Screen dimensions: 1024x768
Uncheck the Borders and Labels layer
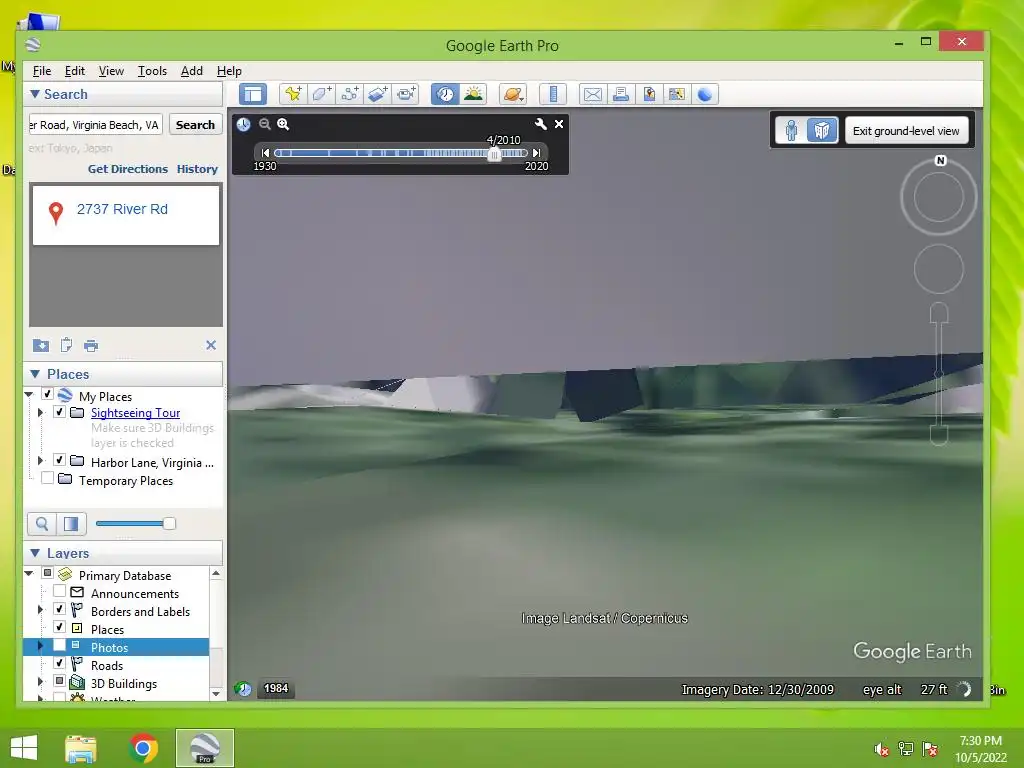tap(59, 609)
